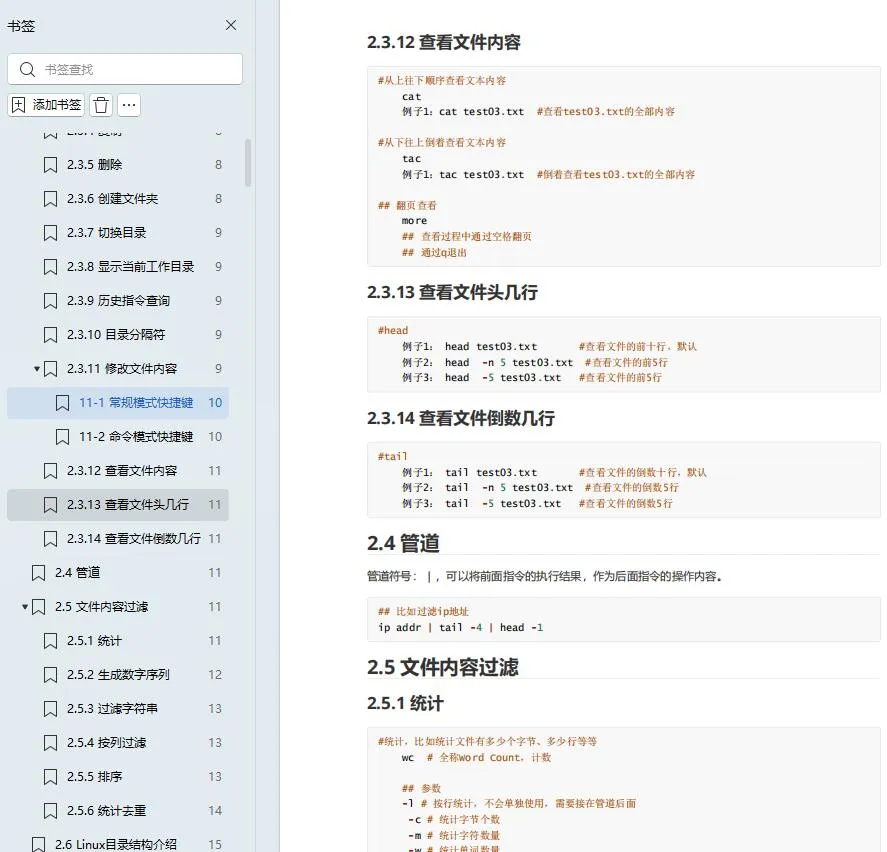Click the line '例子3: tail -5 test03.txt'
The width and height of the screenshot is (887, 852).
(x=481, y=504)
